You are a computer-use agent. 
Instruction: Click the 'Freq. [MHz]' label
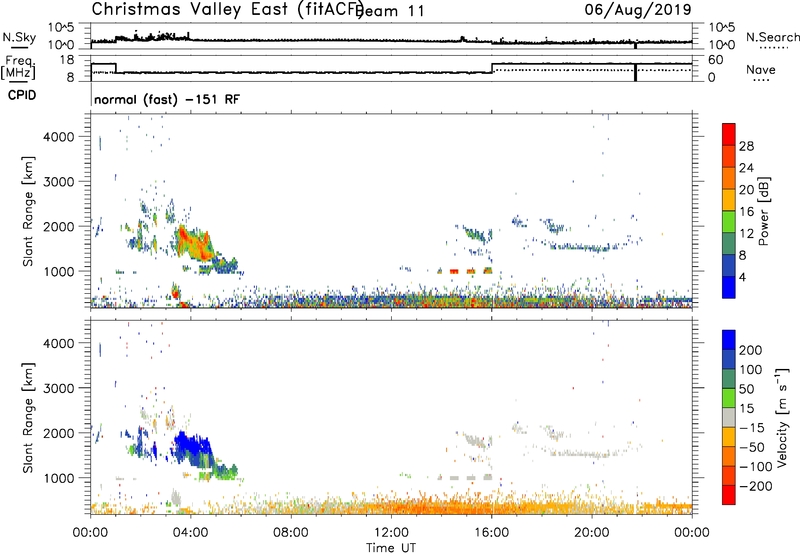18,68
